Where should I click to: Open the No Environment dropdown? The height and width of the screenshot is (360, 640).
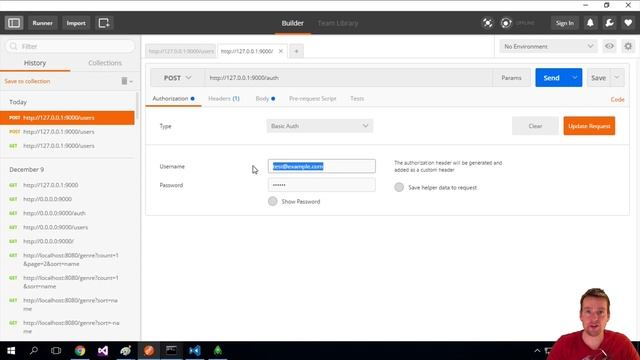pyautogui.click(x=548, y=47)
